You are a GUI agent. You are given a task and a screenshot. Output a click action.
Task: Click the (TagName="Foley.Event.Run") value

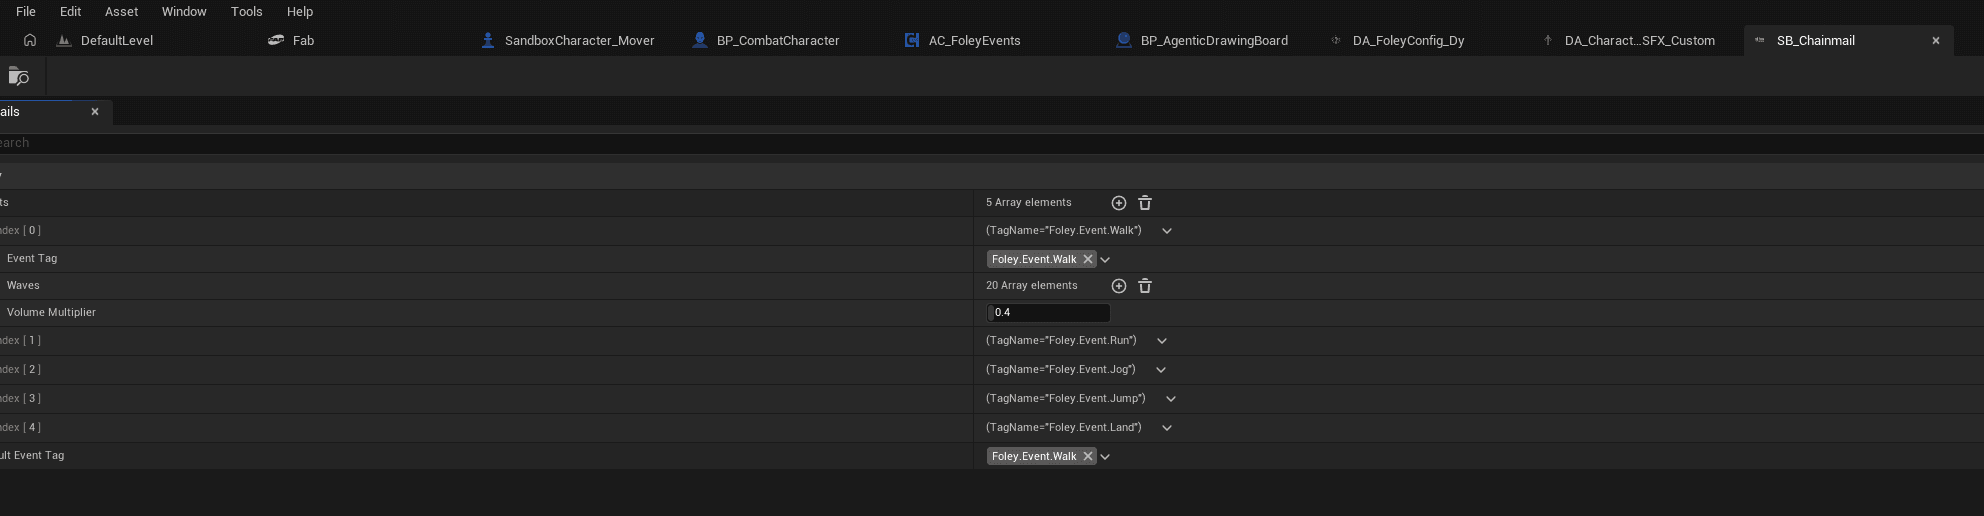[x=1061, y=341]
